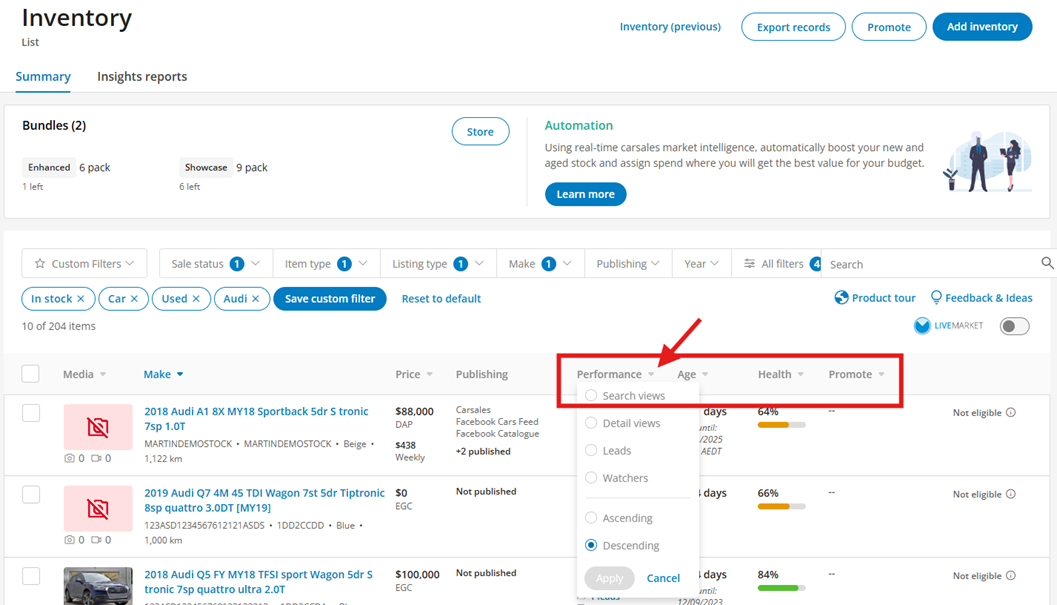Choose Ascending sort order radio
The image size is (1057, 605).
(591, 518)
